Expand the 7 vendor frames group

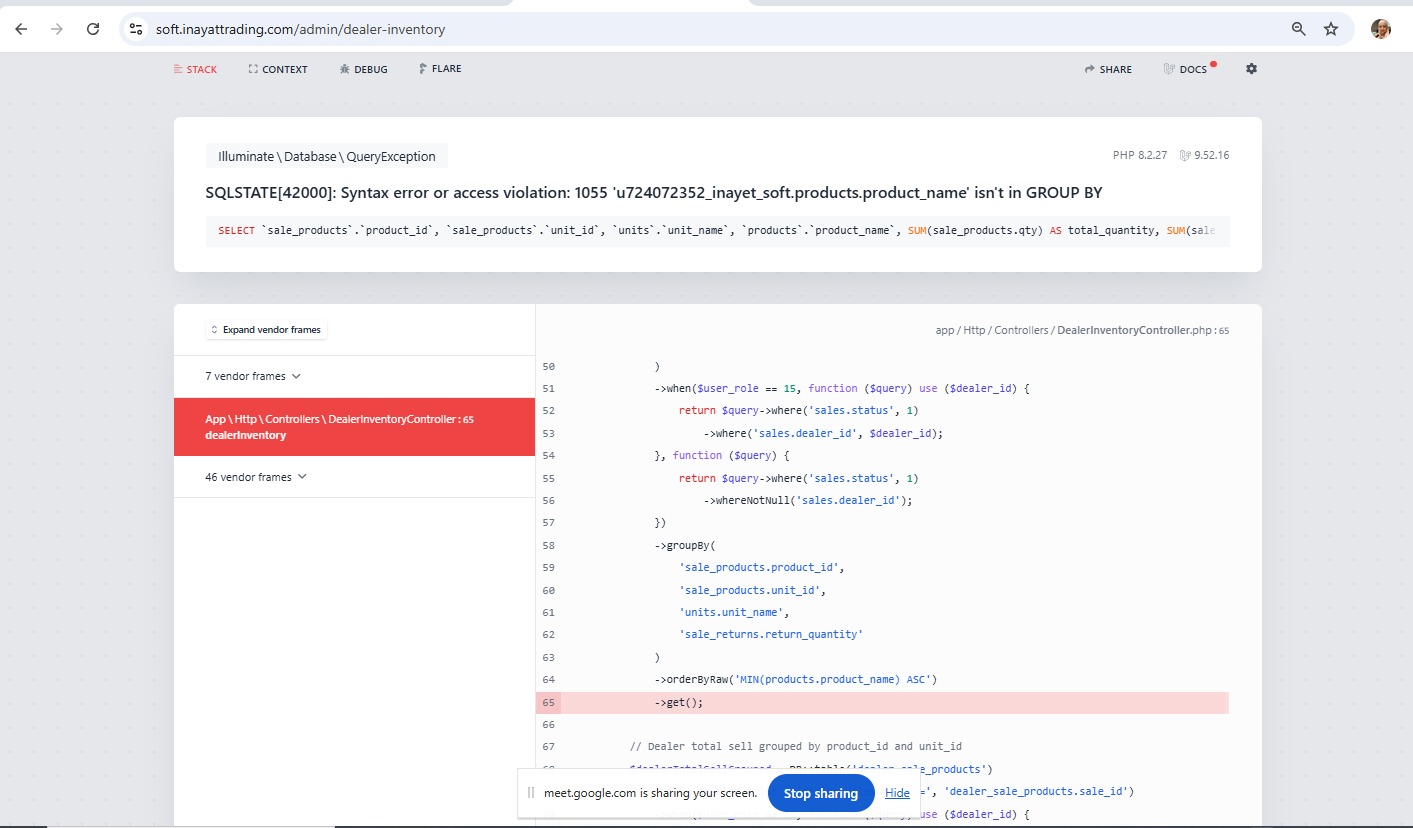(253, 376)
